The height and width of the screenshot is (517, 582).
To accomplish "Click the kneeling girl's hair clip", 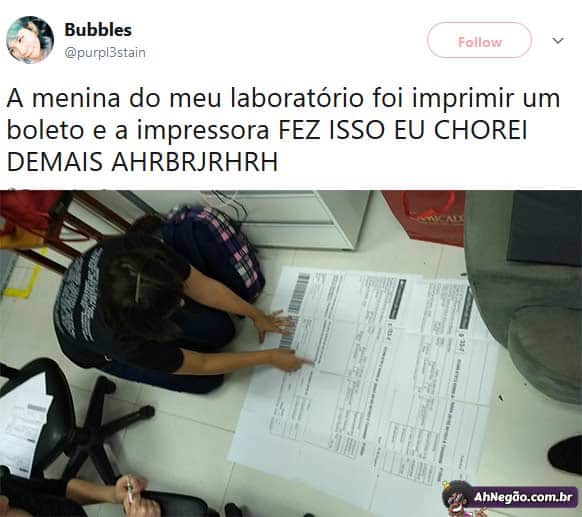I will pyautogui.click(x=138, y=287).
